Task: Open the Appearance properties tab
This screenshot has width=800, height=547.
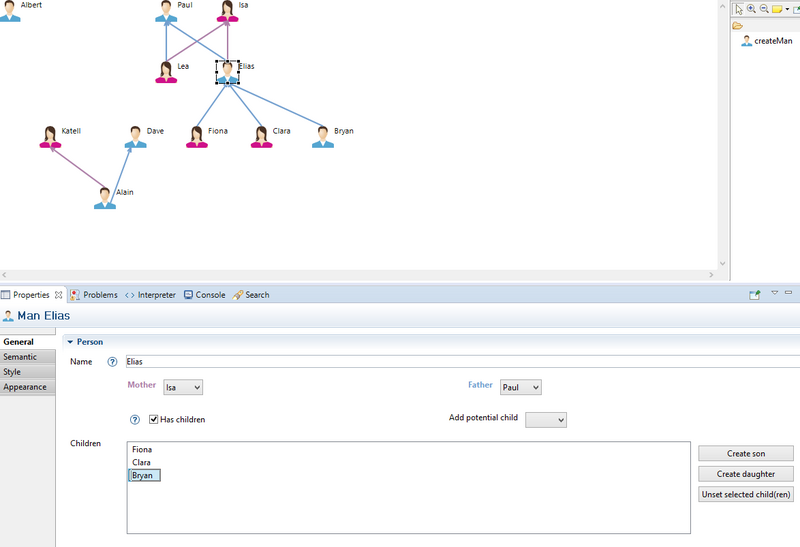Action: click(28, 387)
